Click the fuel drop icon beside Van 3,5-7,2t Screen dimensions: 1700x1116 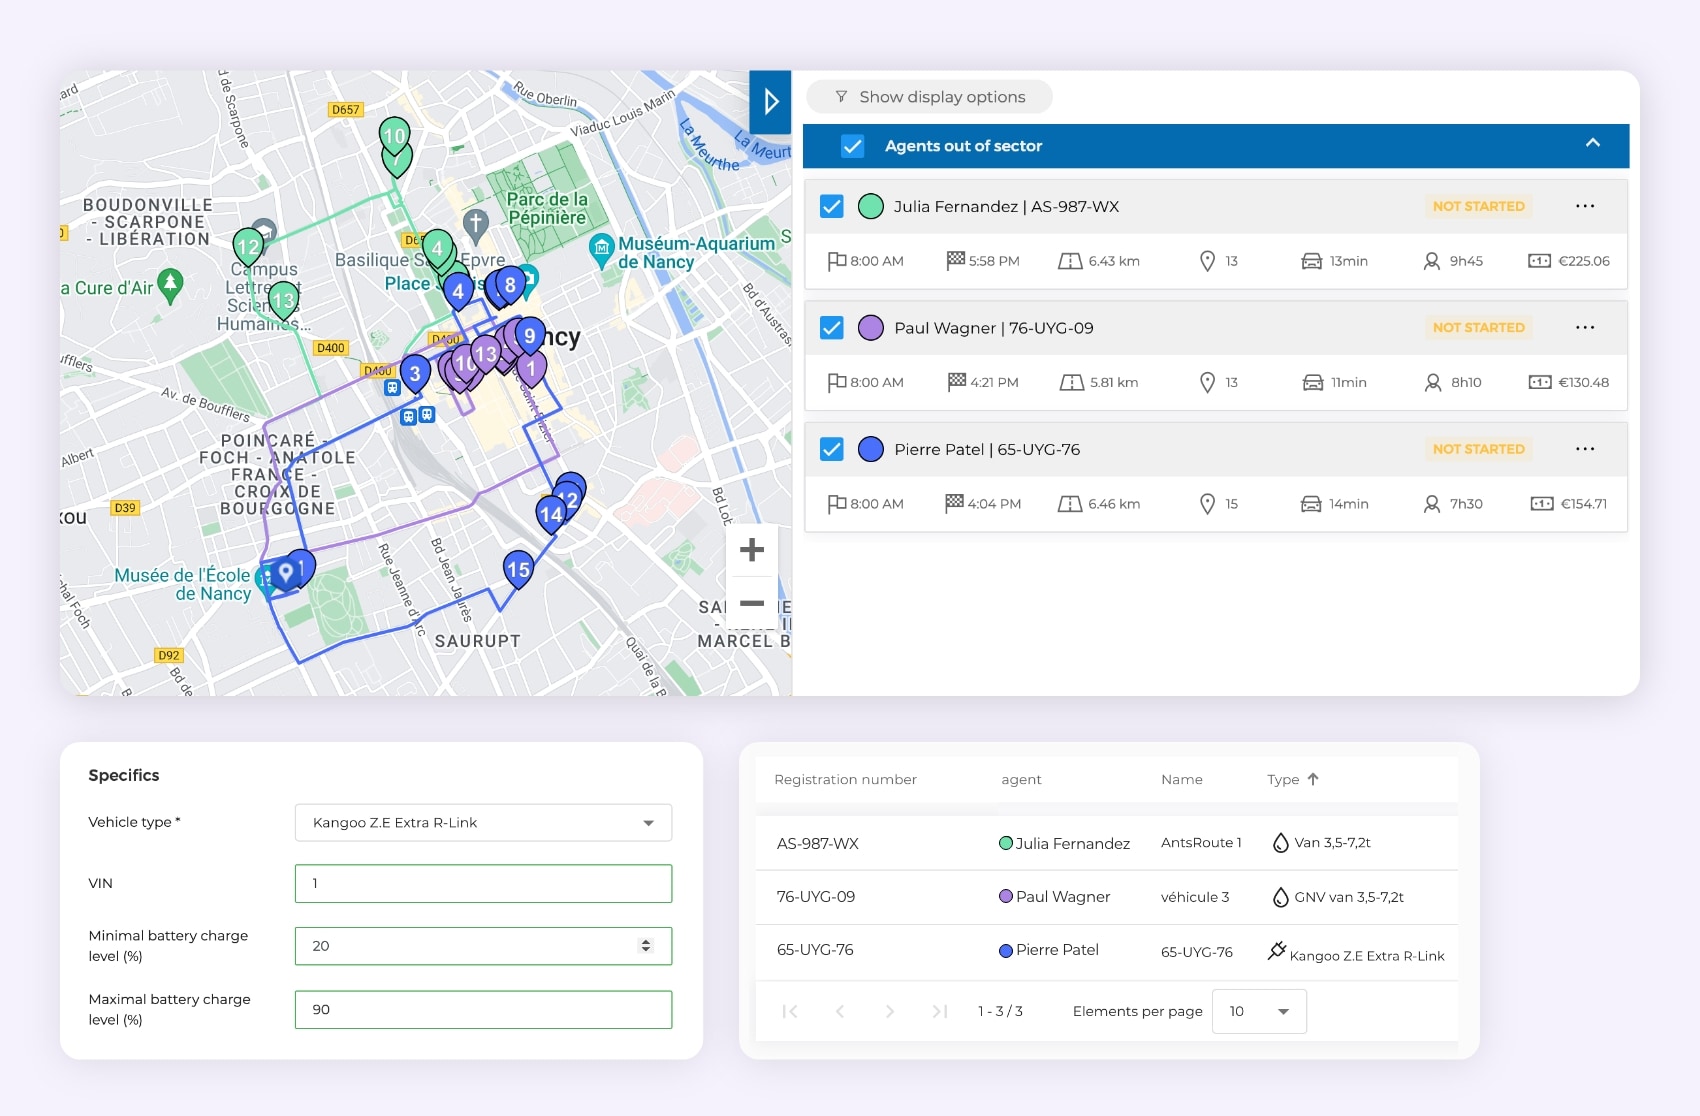click(x=1280, y=842)
